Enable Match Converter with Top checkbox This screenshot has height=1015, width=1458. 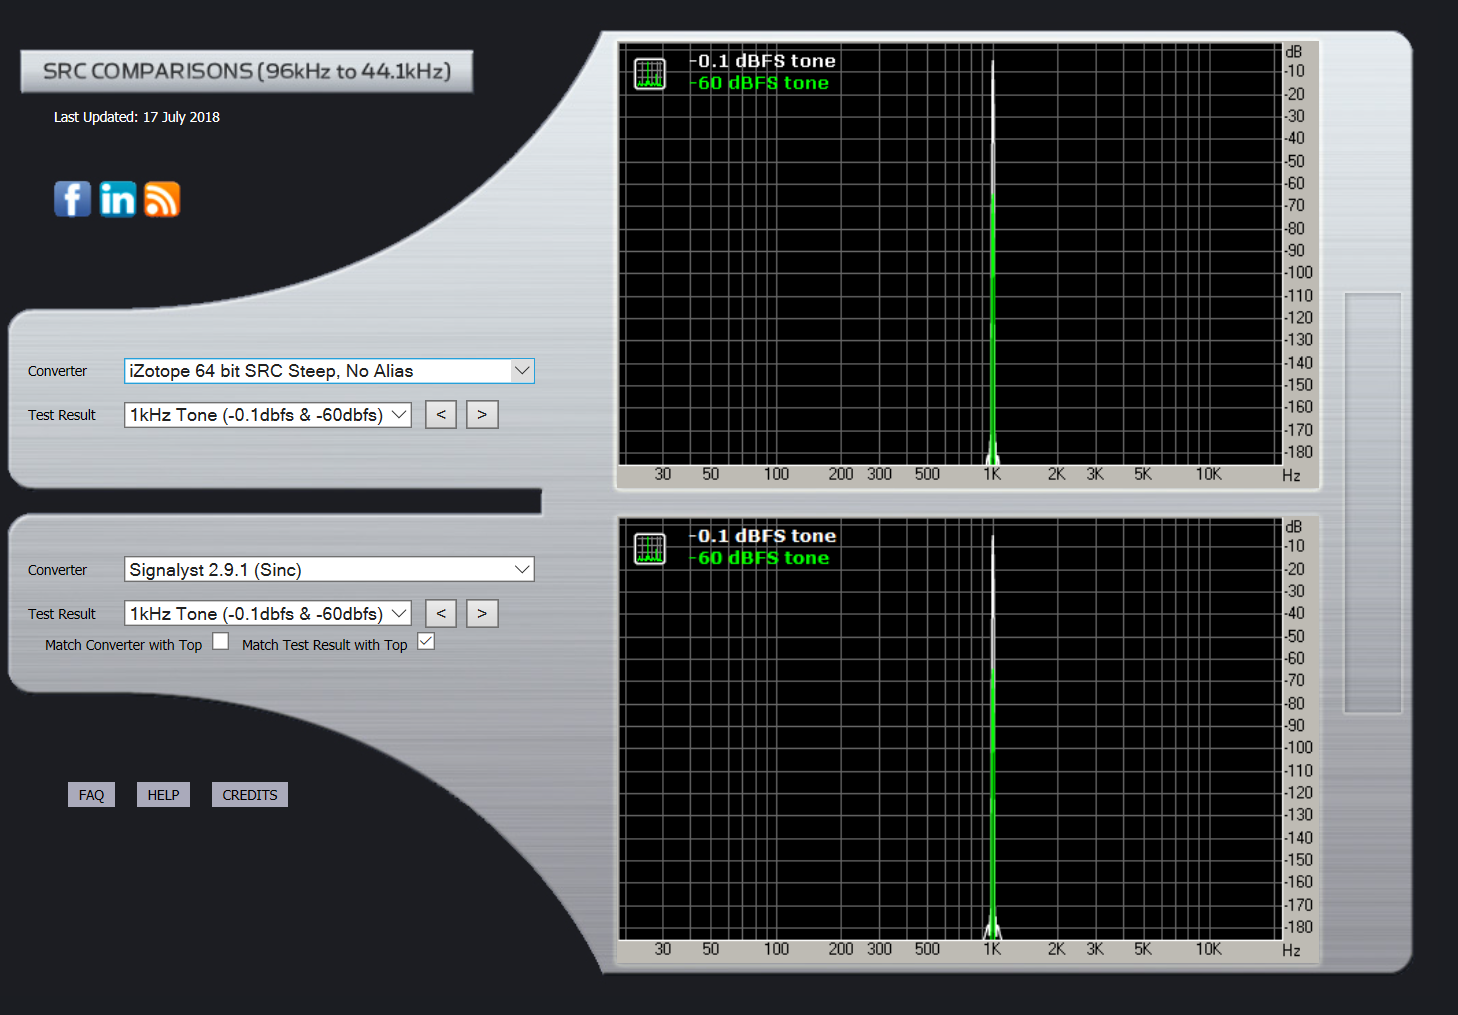click(221, 642)
